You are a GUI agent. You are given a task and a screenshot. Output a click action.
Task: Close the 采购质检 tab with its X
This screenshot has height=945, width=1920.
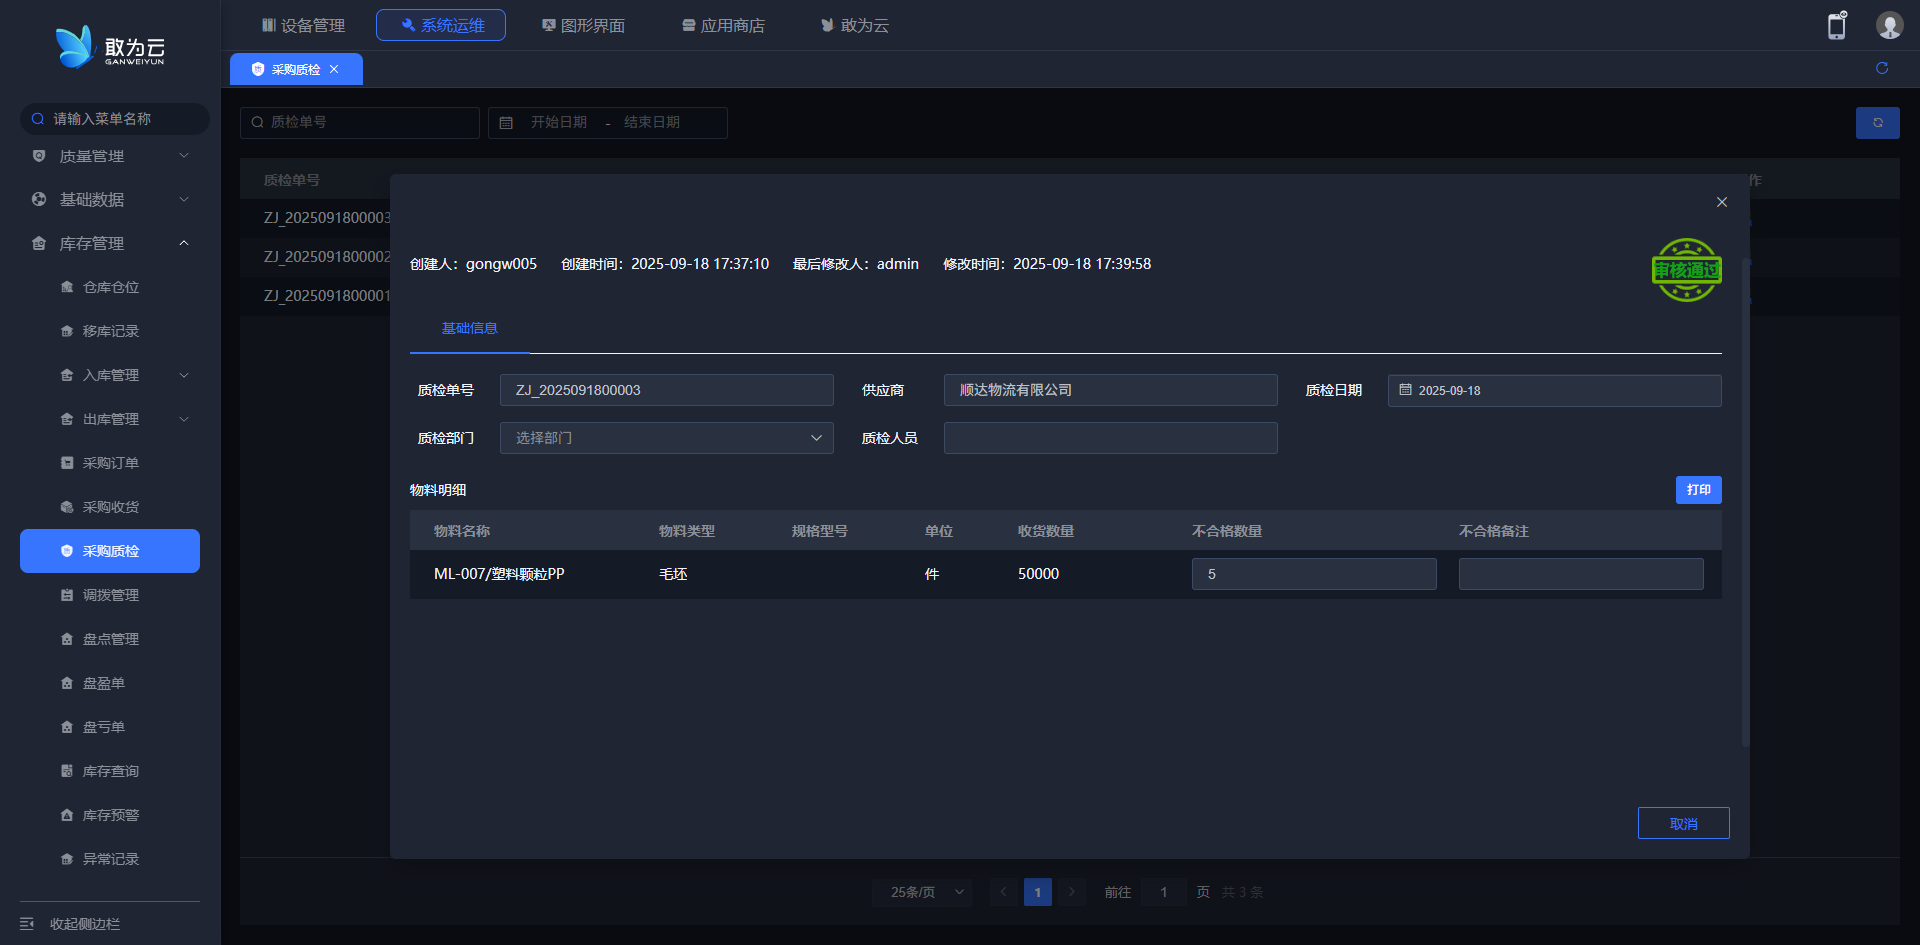click(334, 69)
